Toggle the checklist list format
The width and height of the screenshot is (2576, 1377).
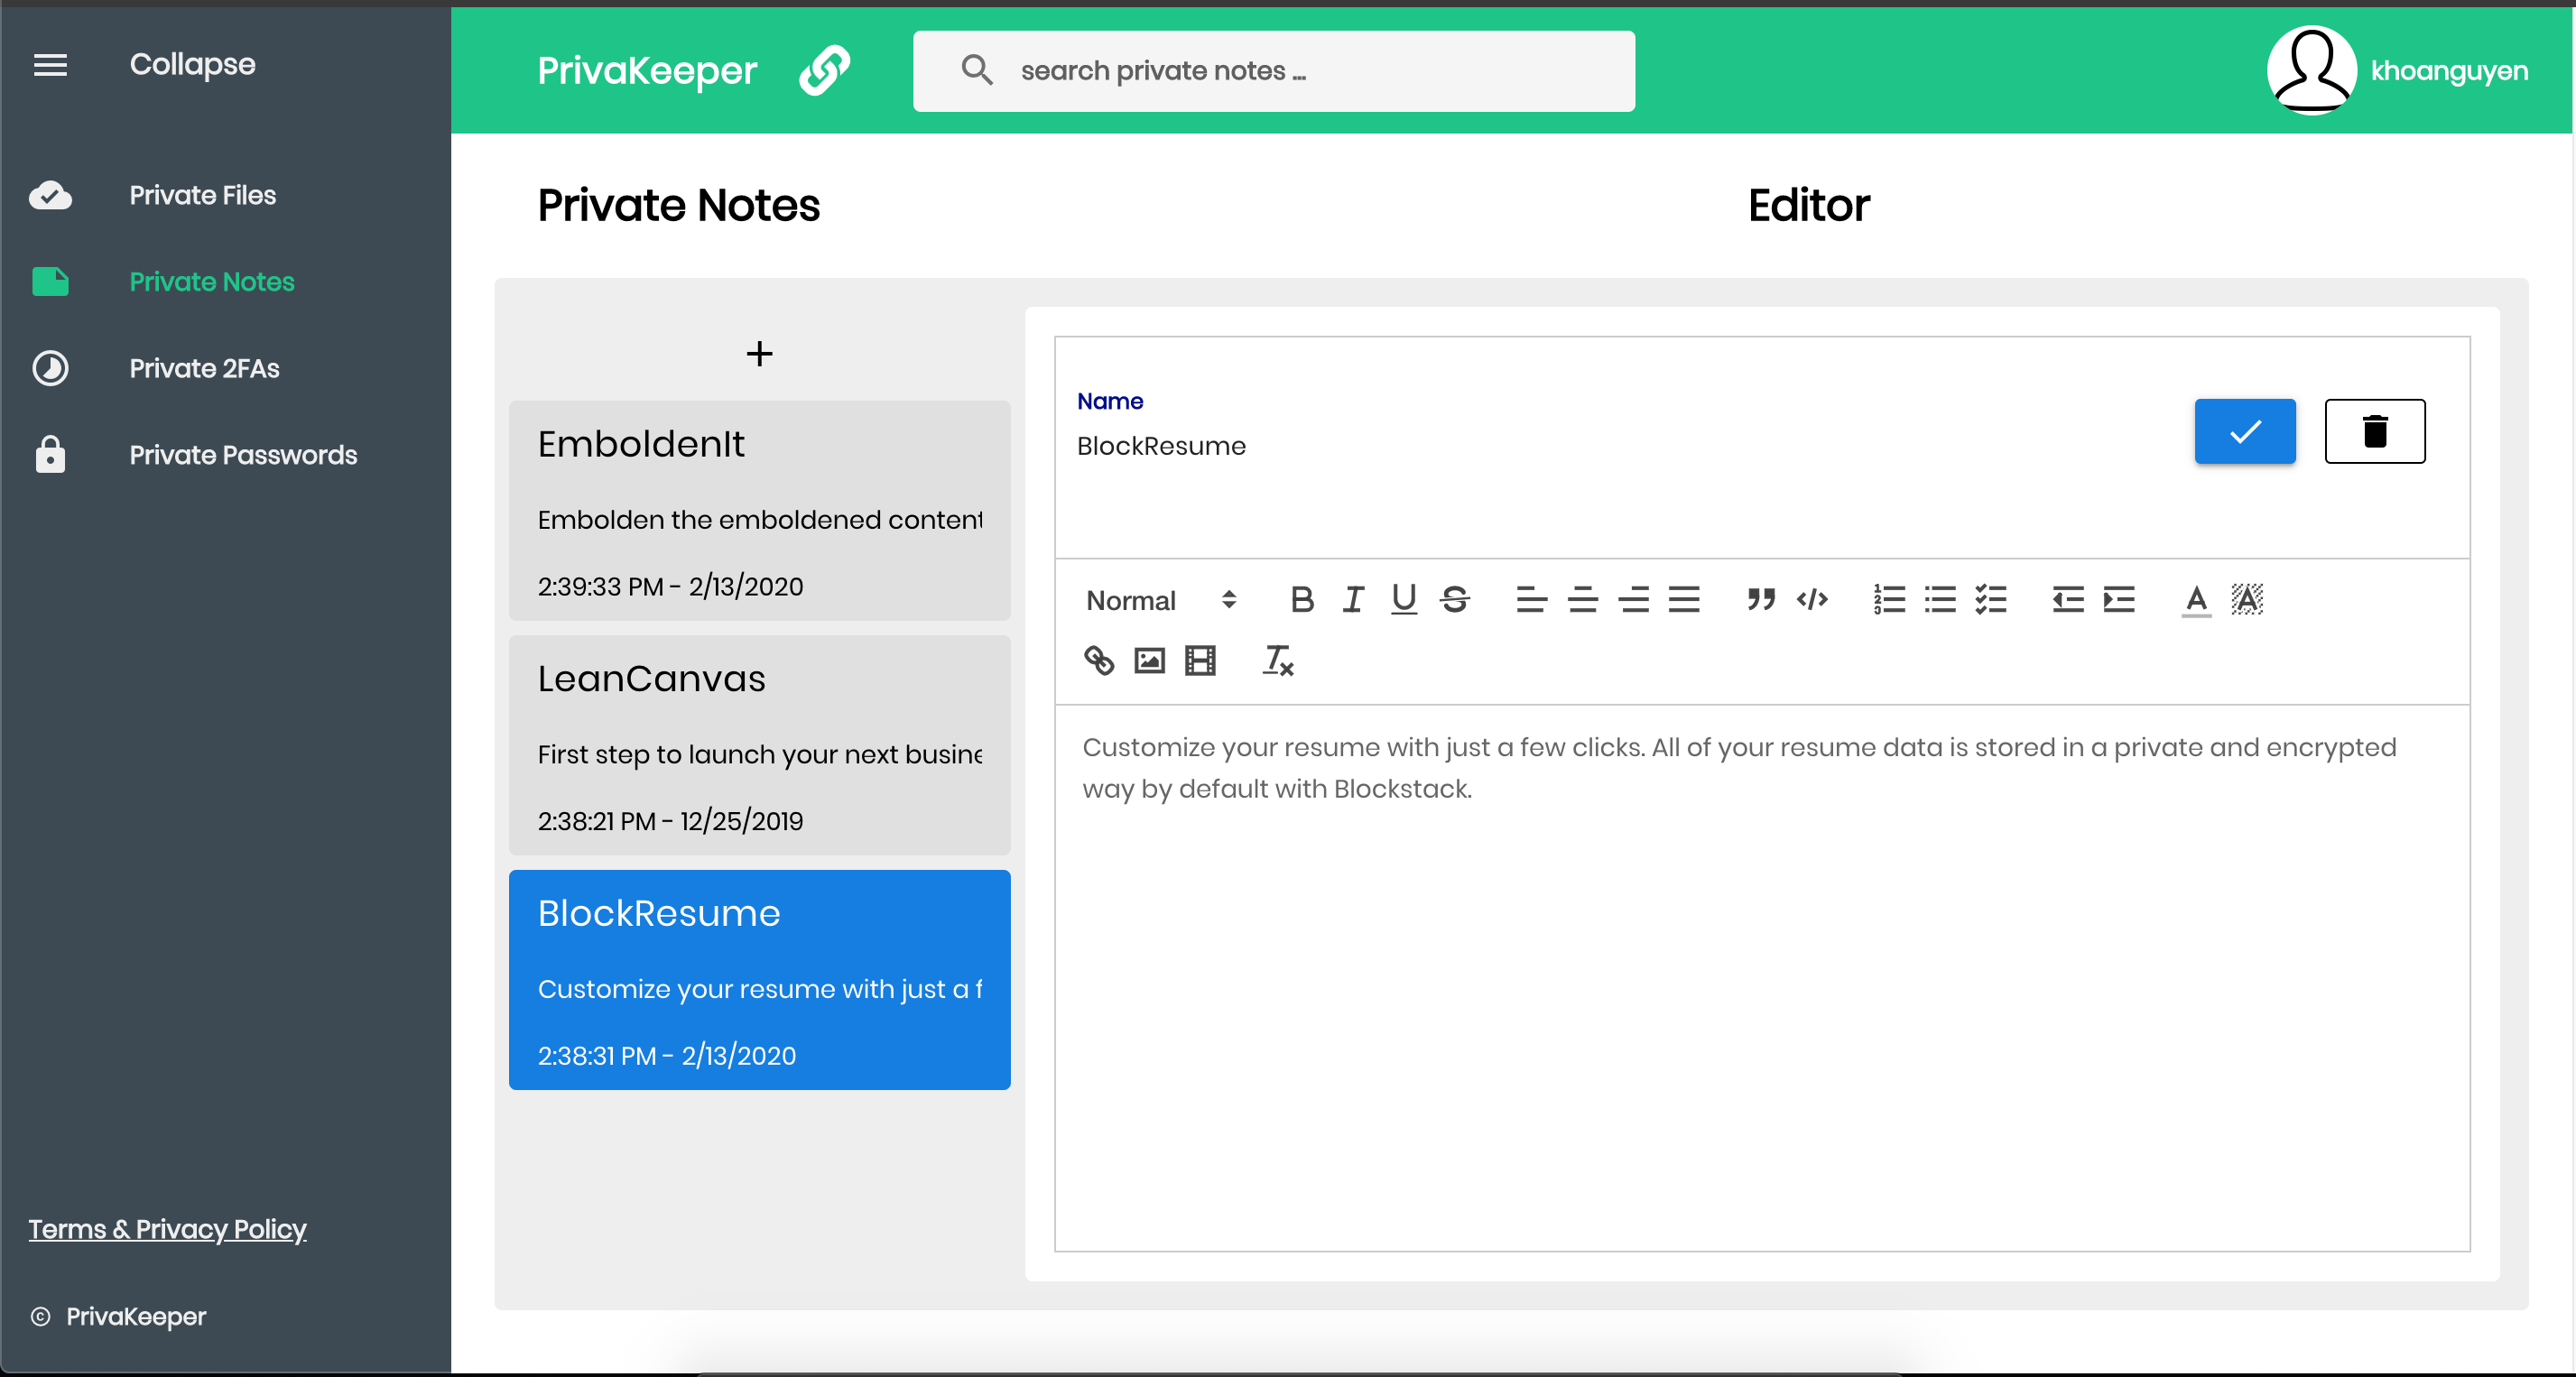(1991, 600)
